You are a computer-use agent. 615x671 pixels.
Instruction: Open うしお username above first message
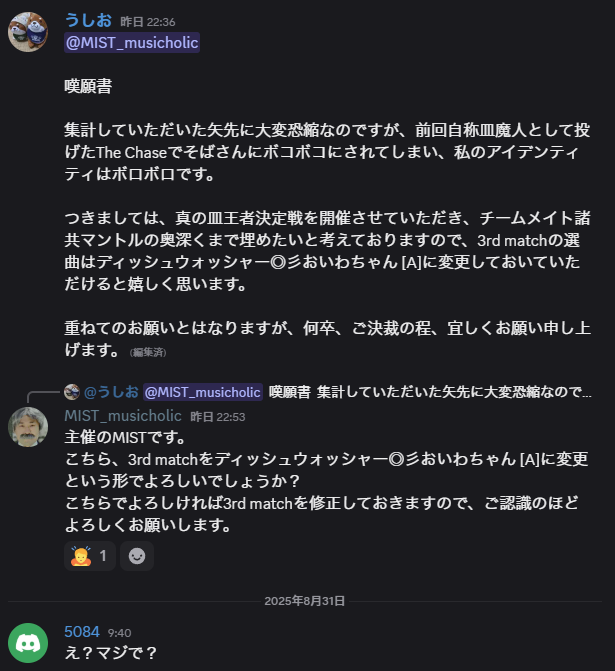click(x=87, y=20)
